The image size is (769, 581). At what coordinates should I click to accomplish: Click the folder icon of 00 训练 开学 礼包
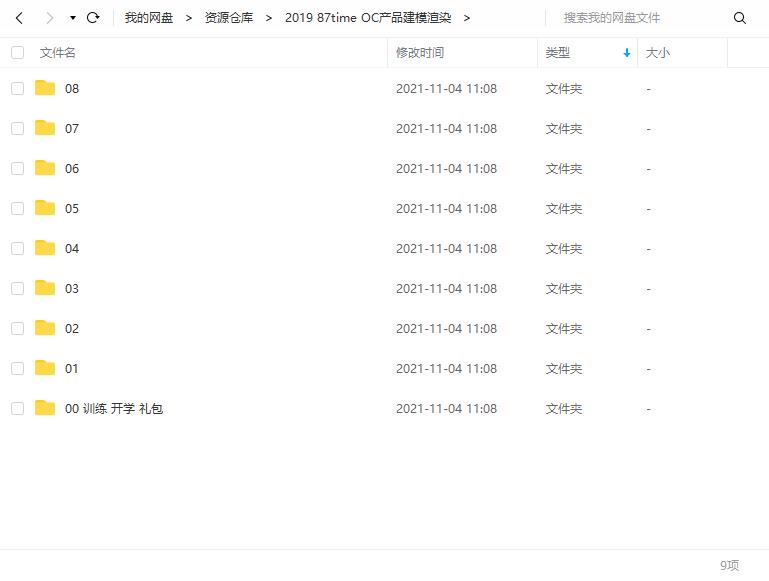[45, 407]
